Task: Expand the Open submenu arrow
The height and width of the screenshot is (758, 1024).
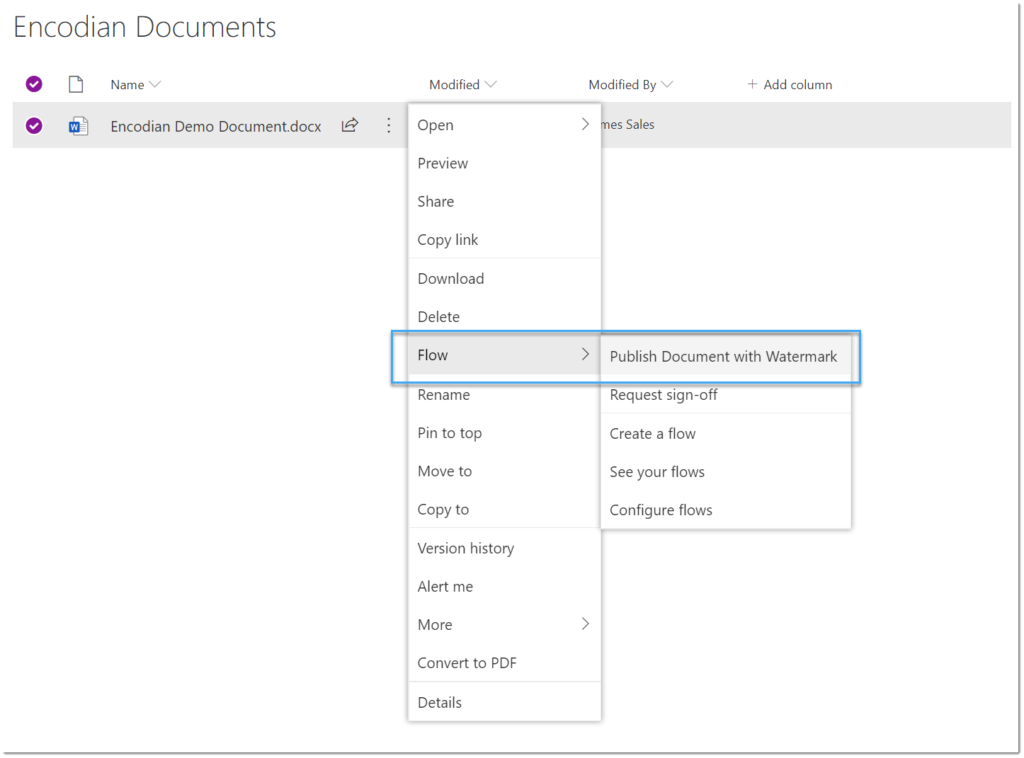Action: 585,124
